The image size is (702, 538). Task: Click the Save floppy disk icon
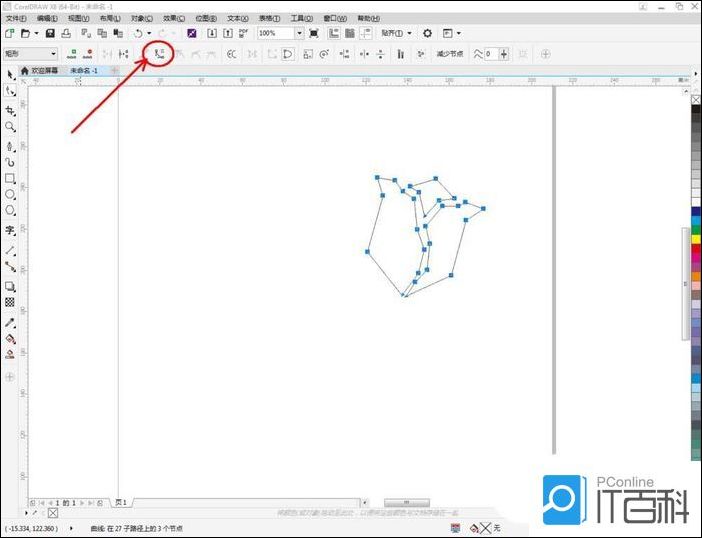click(x=50, y=33)
